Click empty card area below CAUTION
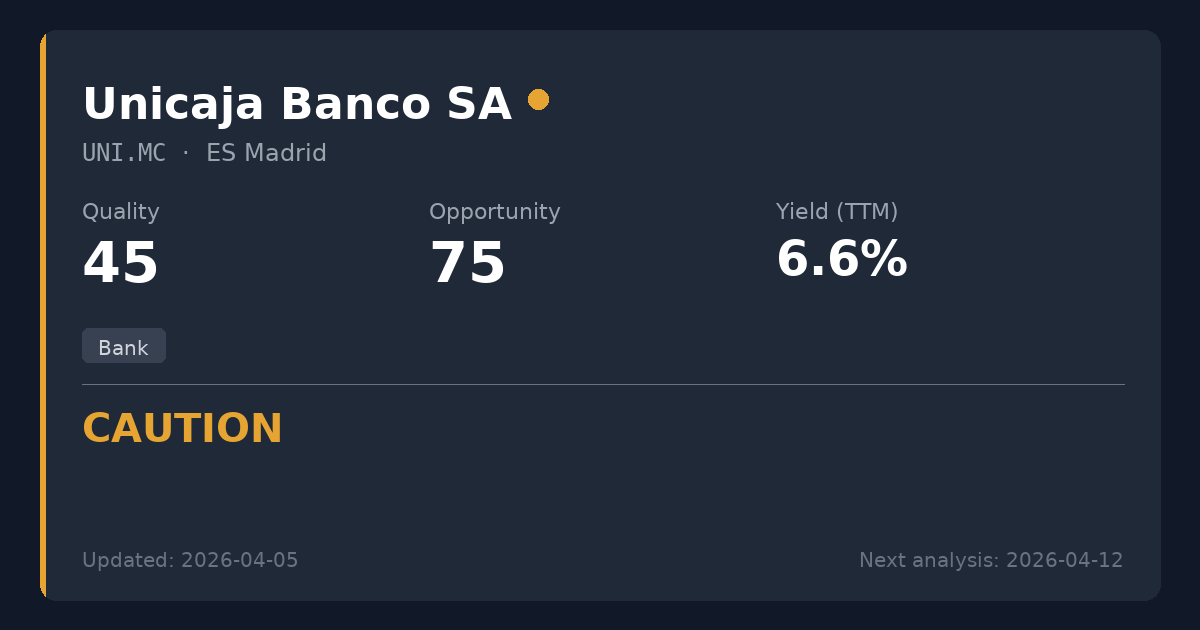 (600, 495)
